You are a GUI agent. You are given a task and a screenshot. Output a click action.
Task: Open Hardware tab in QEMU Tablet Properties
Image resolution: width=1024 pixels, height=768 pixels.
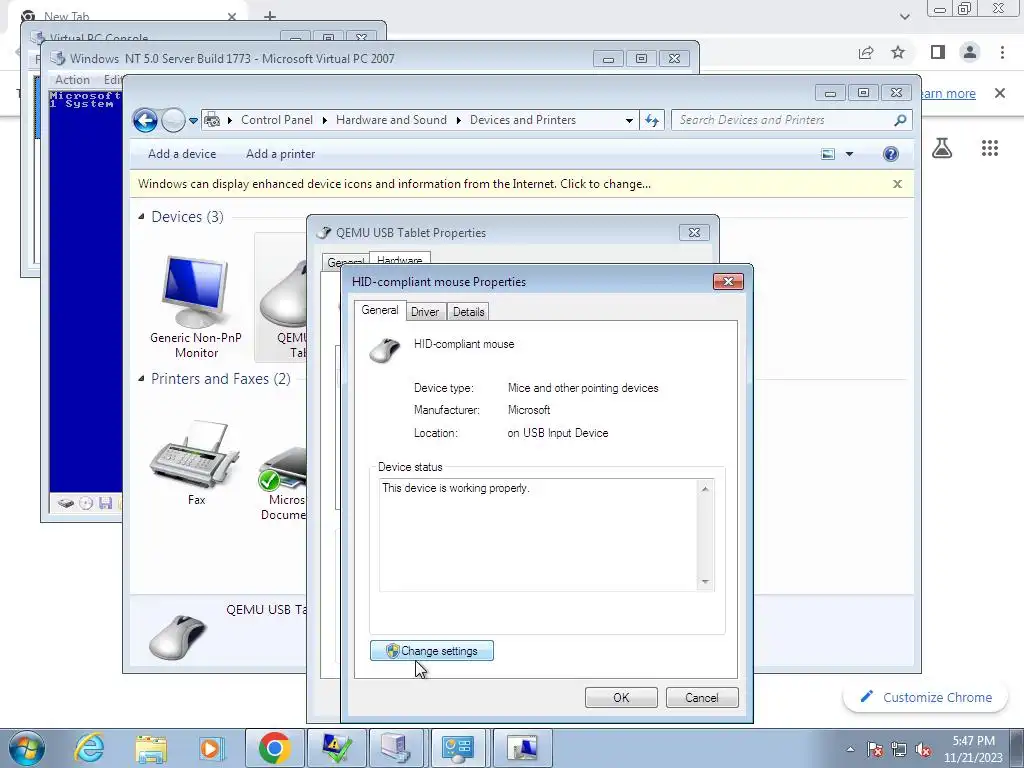(400, 259)
